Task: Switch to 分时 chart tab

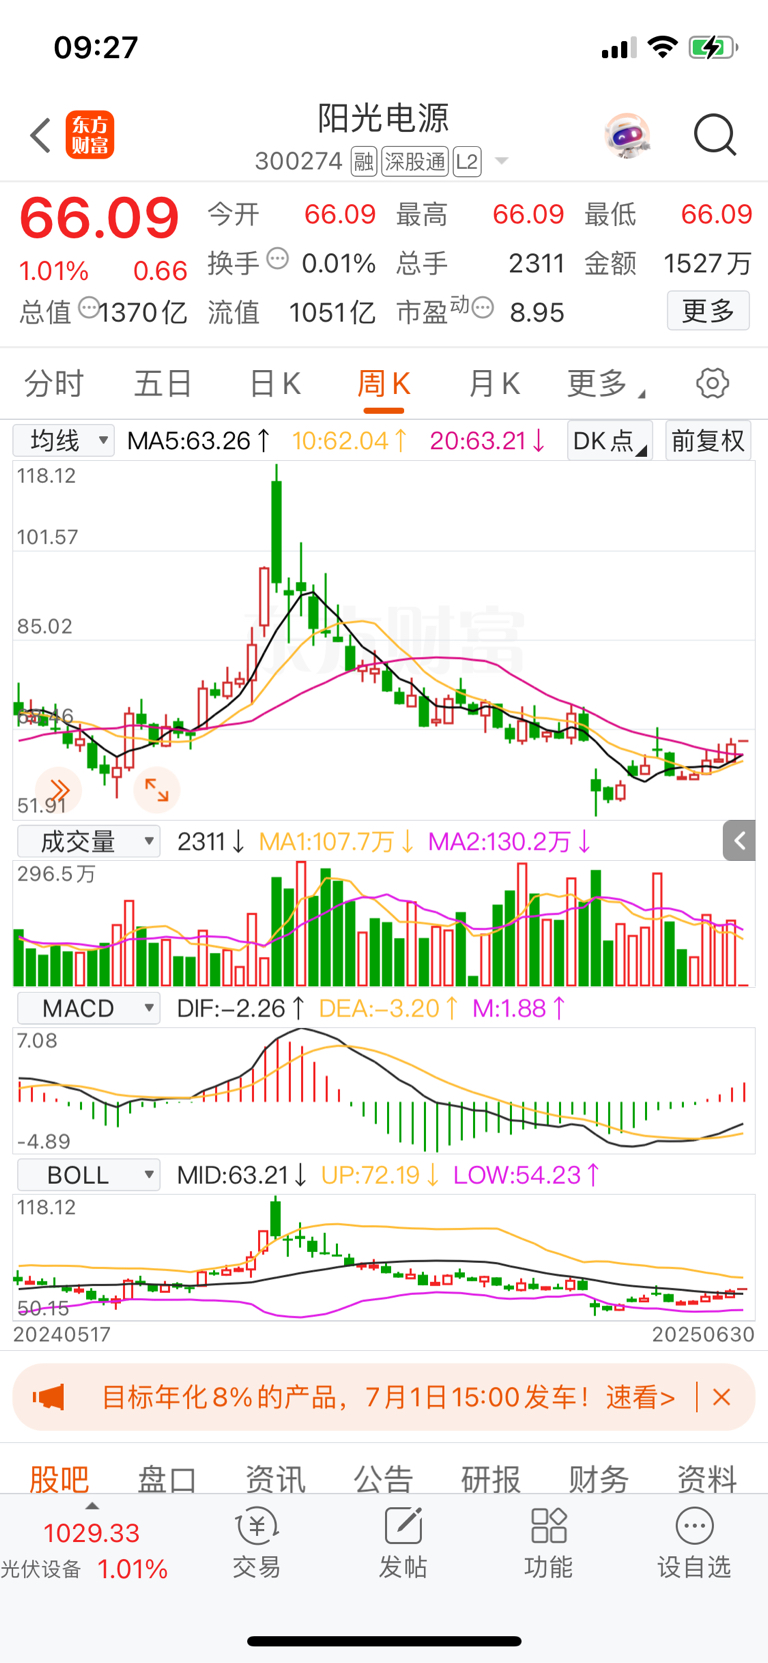Action: pos(54,383)
